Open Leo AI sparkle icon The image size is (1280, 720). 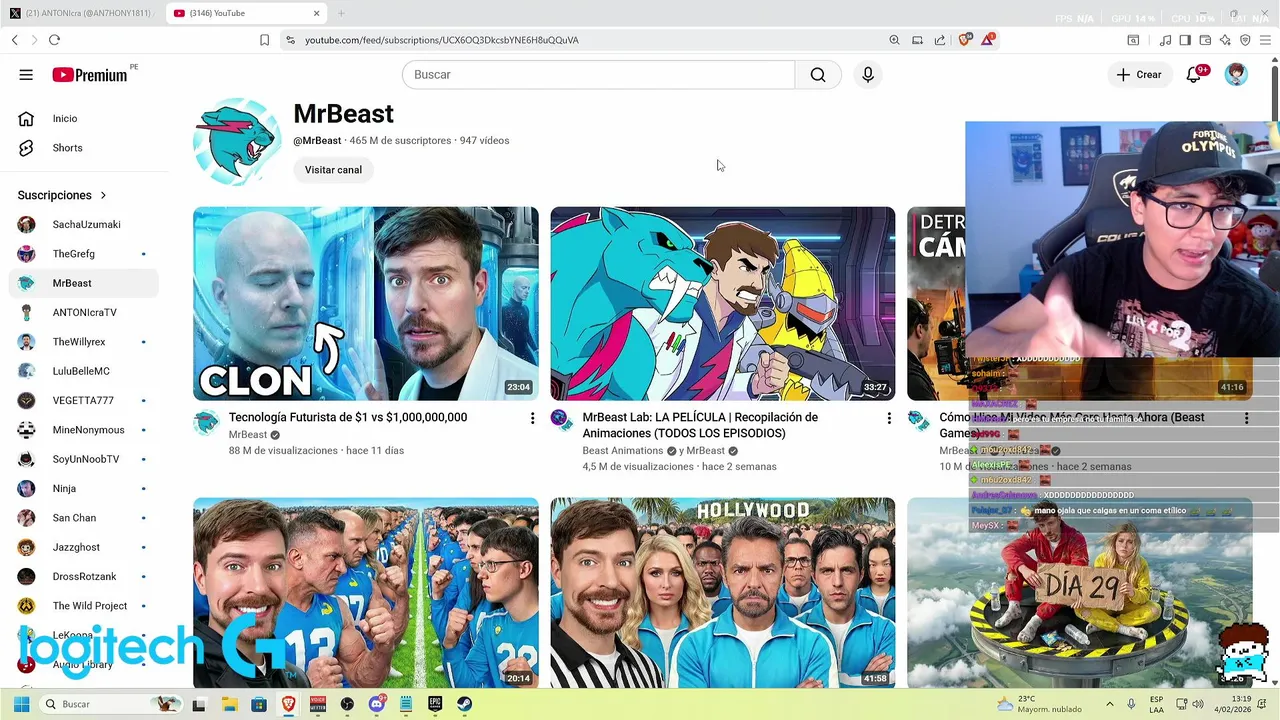[1225, 40]
